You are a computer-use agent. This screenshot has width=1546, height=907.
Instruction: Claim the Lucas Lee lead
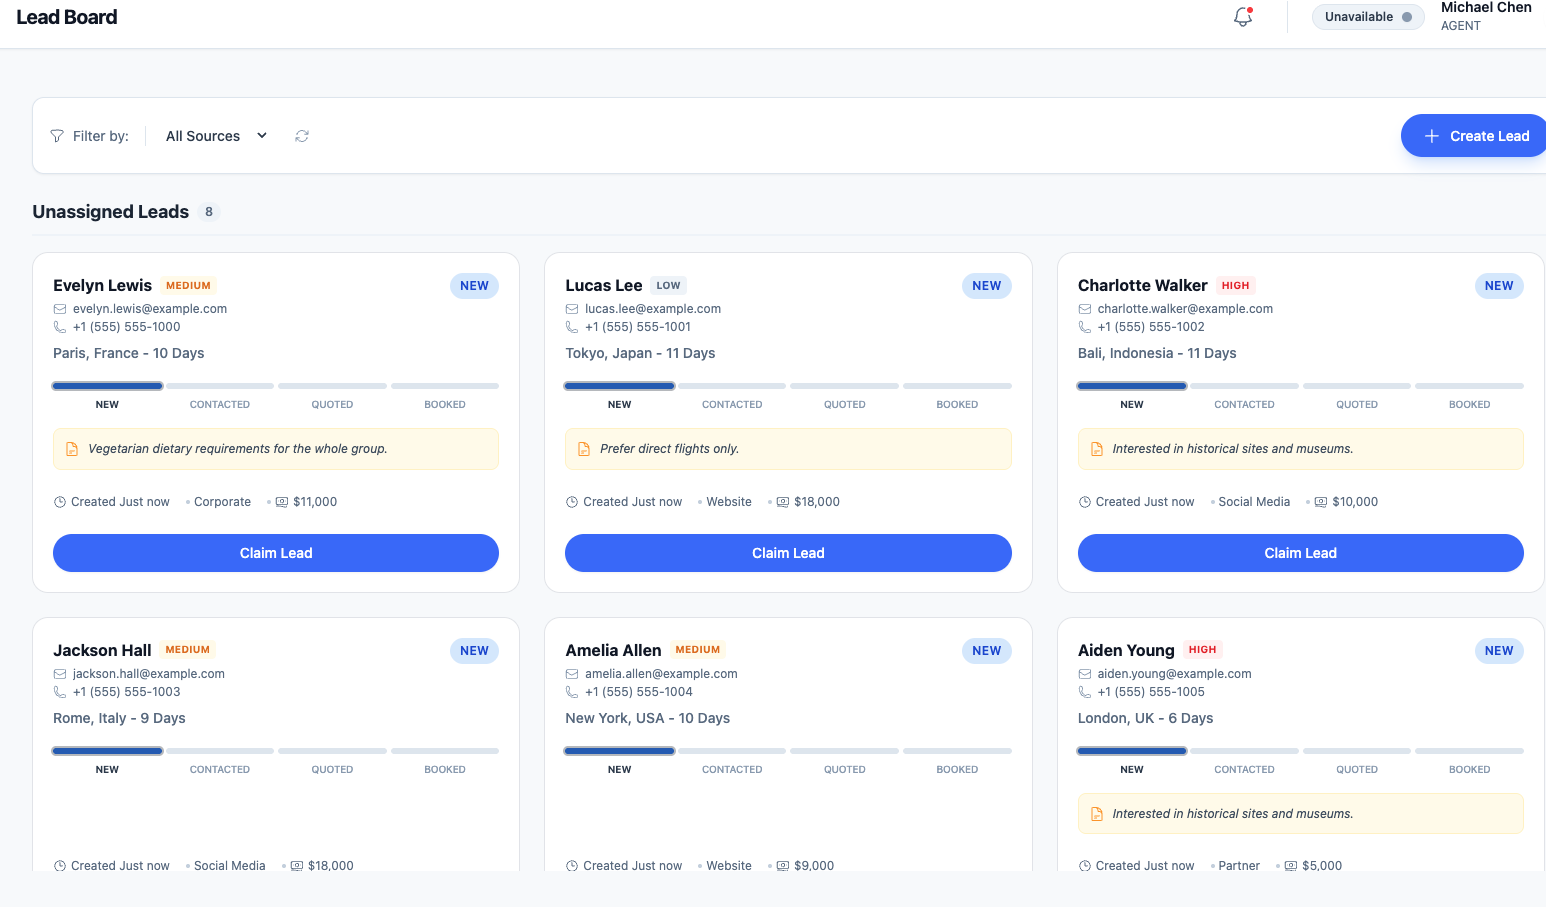(788, 553)
